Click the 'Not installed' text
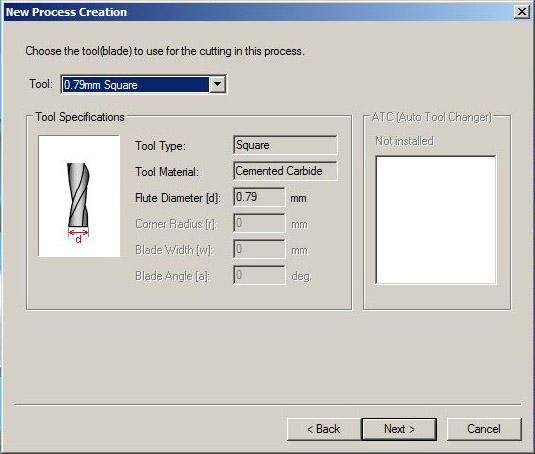The image size is (535, 454). pos(404,141)
